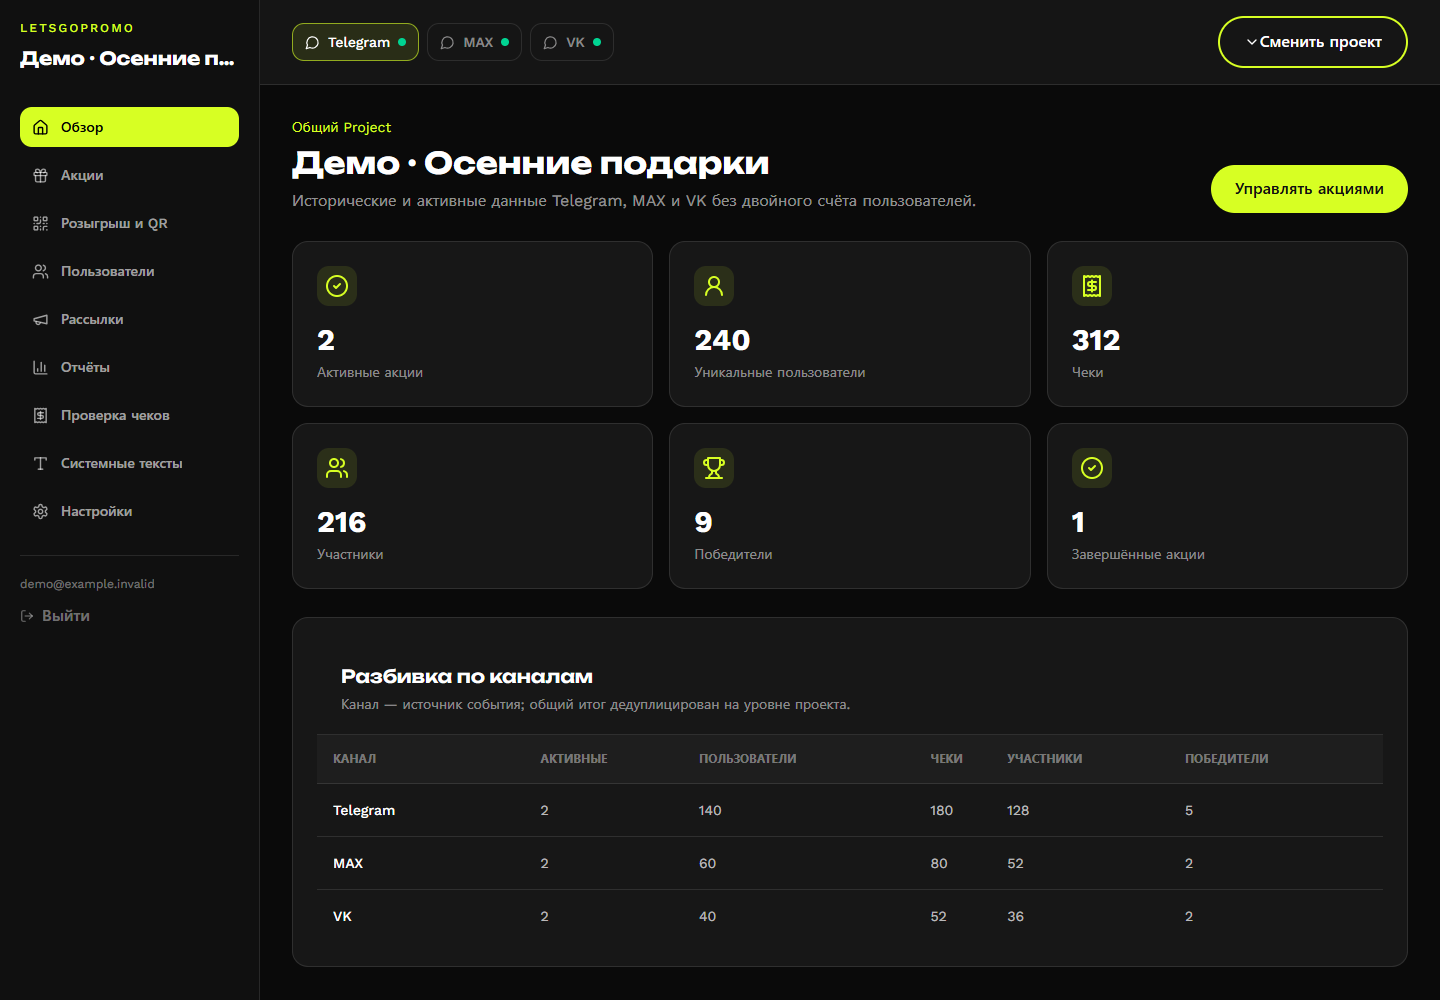
Task: Click the logout arrow icon beside Выйти
Action: 27,616
